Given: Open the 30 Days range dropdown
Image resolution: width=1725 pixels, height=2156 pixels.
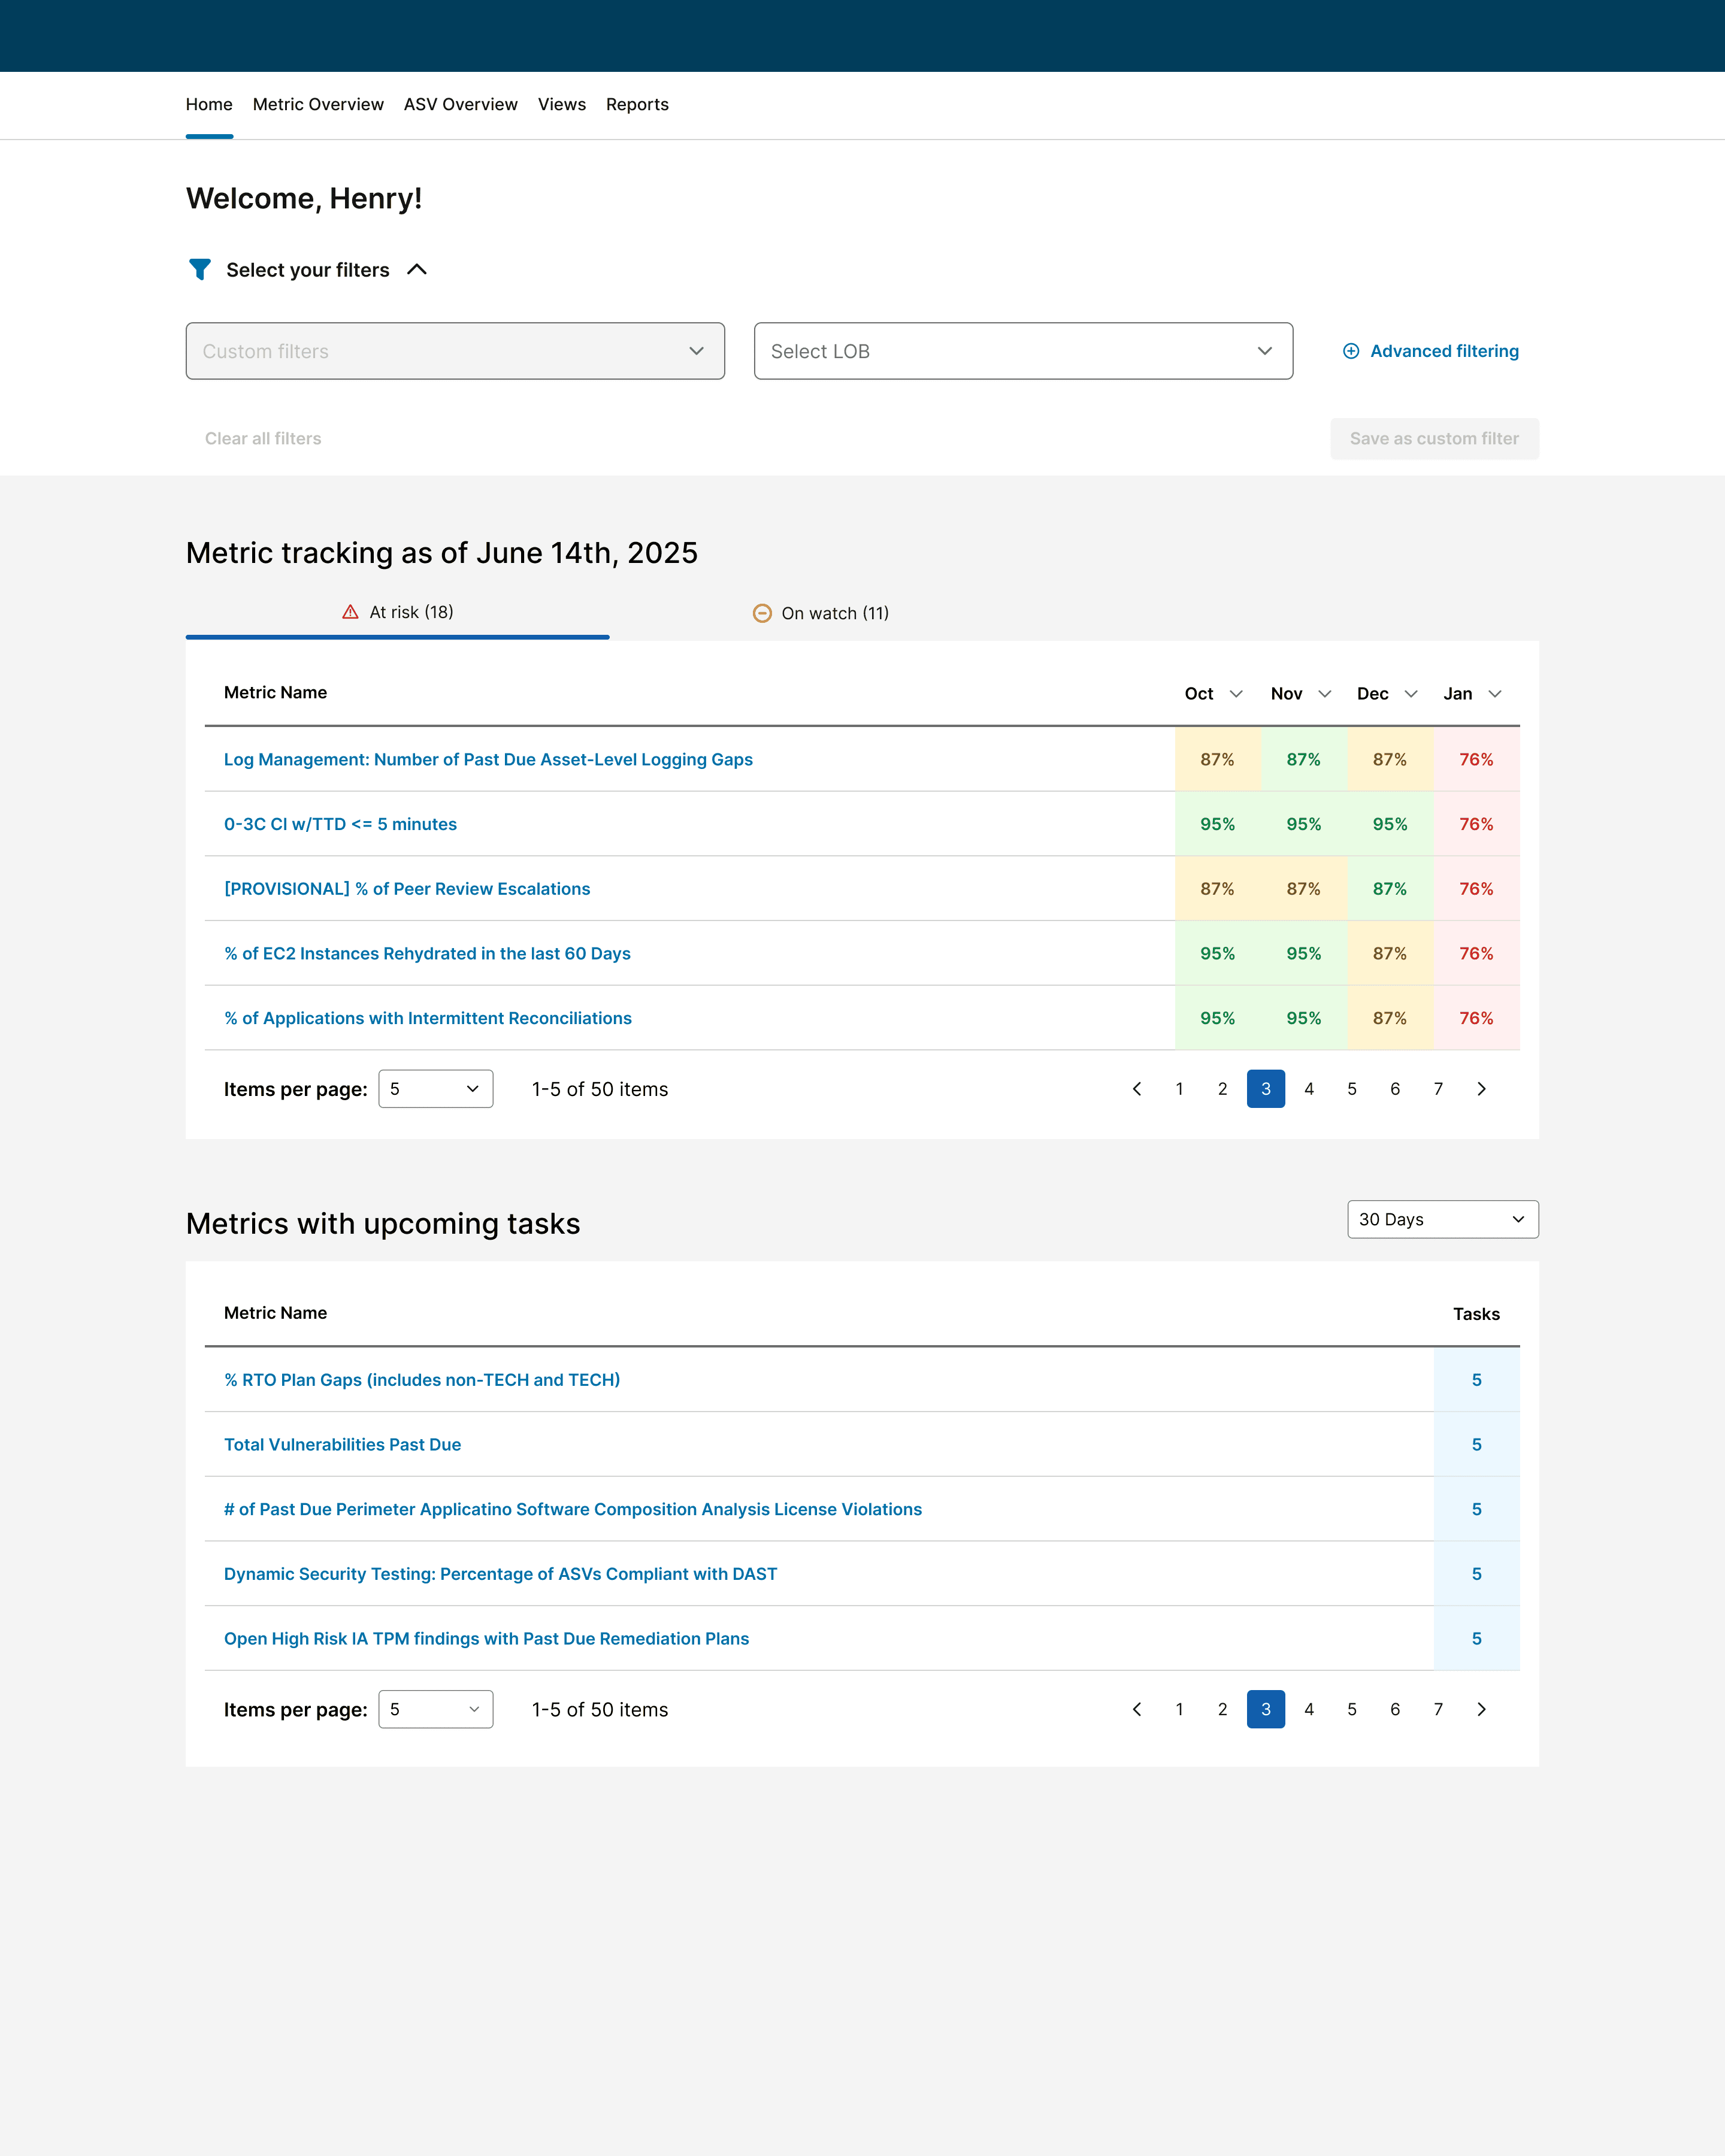Looking at the screenshot, I should (1442, 1219).
